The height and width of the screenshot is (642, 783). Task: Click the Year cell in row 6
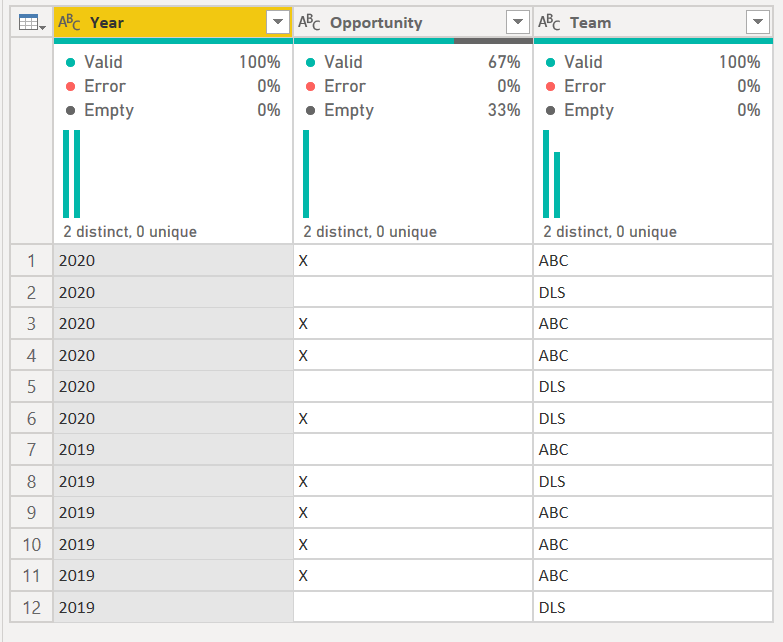coord(173,418)
